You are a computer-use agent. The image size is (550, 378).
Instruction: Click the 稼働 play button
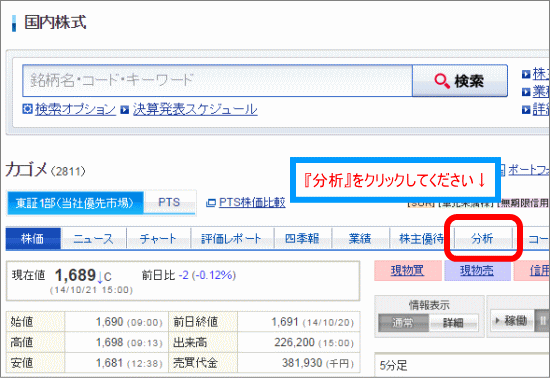tap(512, 320)
